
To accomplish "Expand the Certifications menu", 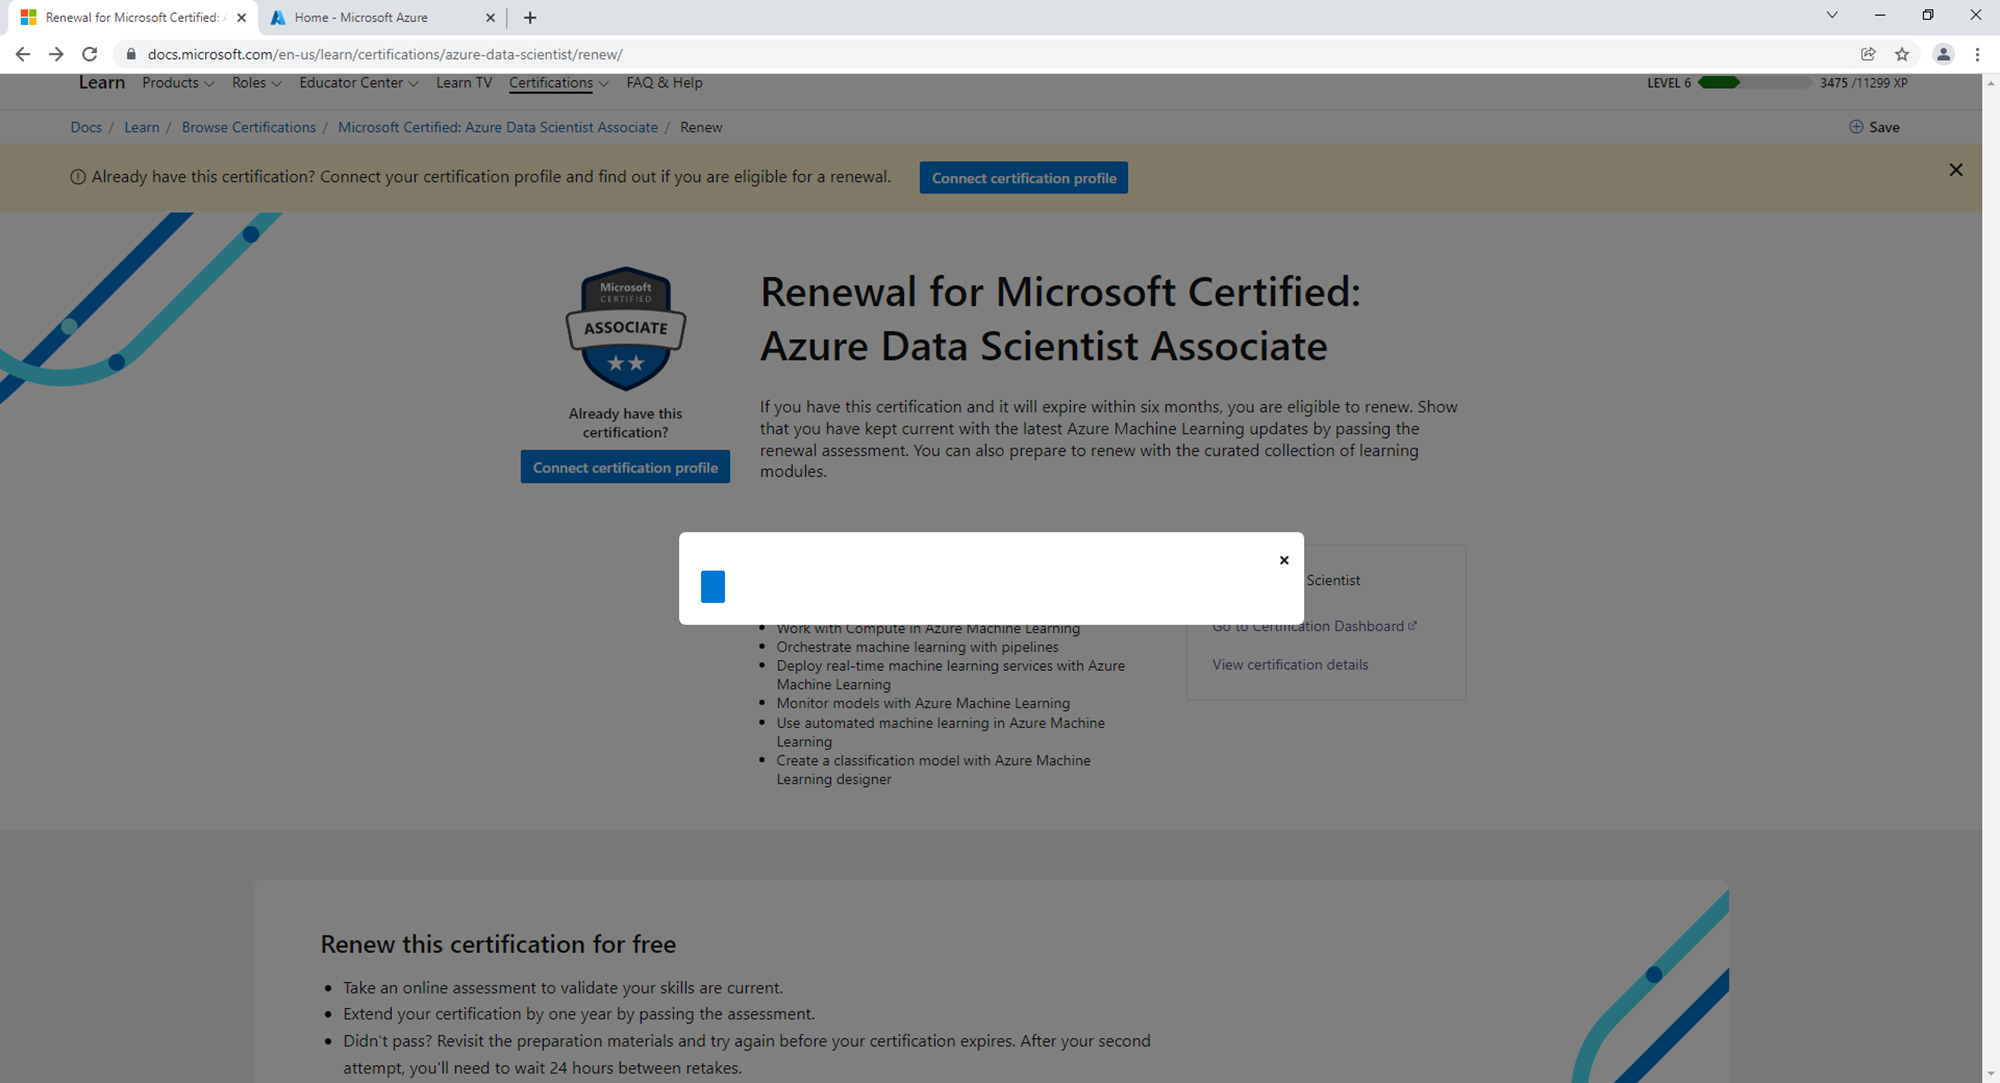I will click(x=558, y=83).
